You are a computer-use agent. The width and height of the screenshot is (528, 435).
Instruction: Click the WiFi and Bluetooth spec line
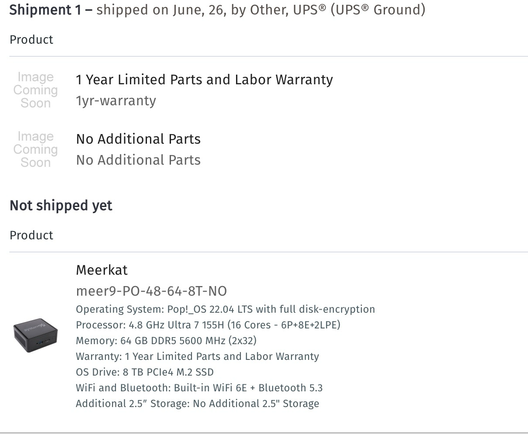point(199,388)
